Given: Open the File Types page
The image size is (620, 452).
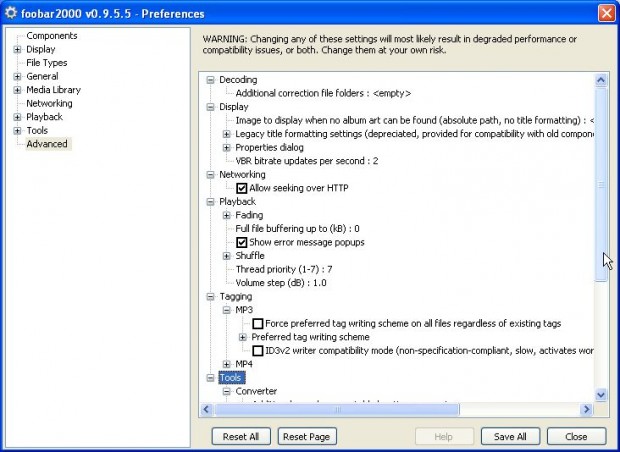Looking at the screenshot, I should point(47,63).
